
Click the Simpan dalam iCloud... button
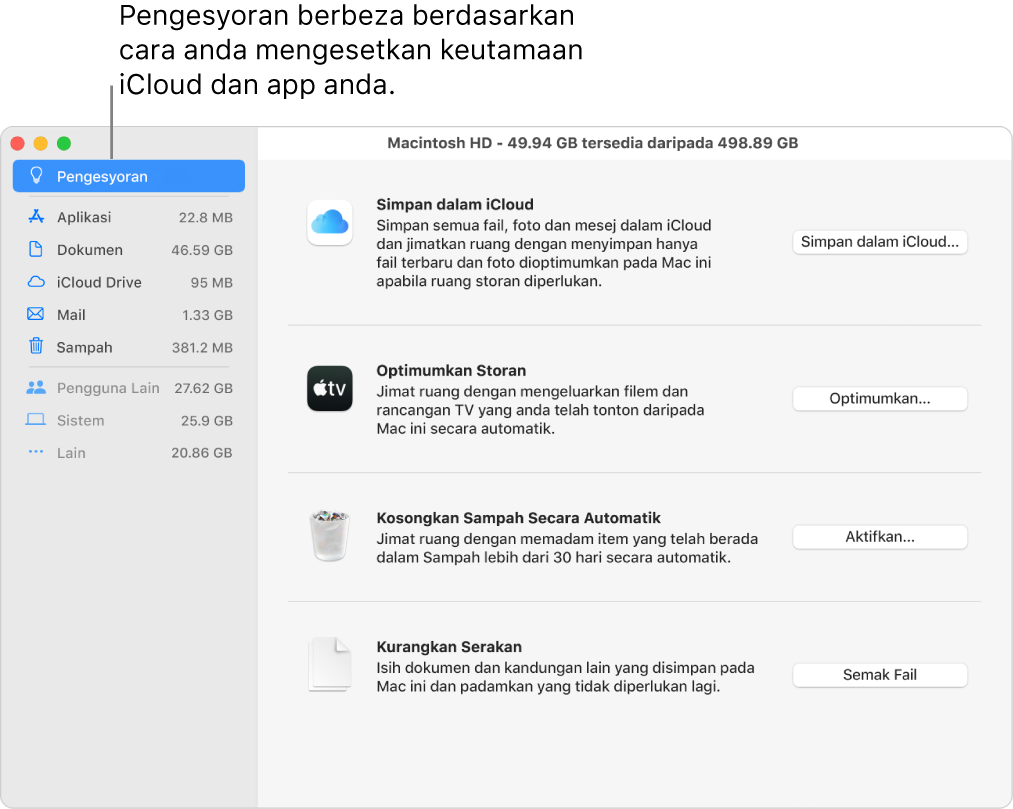[879, 242]
